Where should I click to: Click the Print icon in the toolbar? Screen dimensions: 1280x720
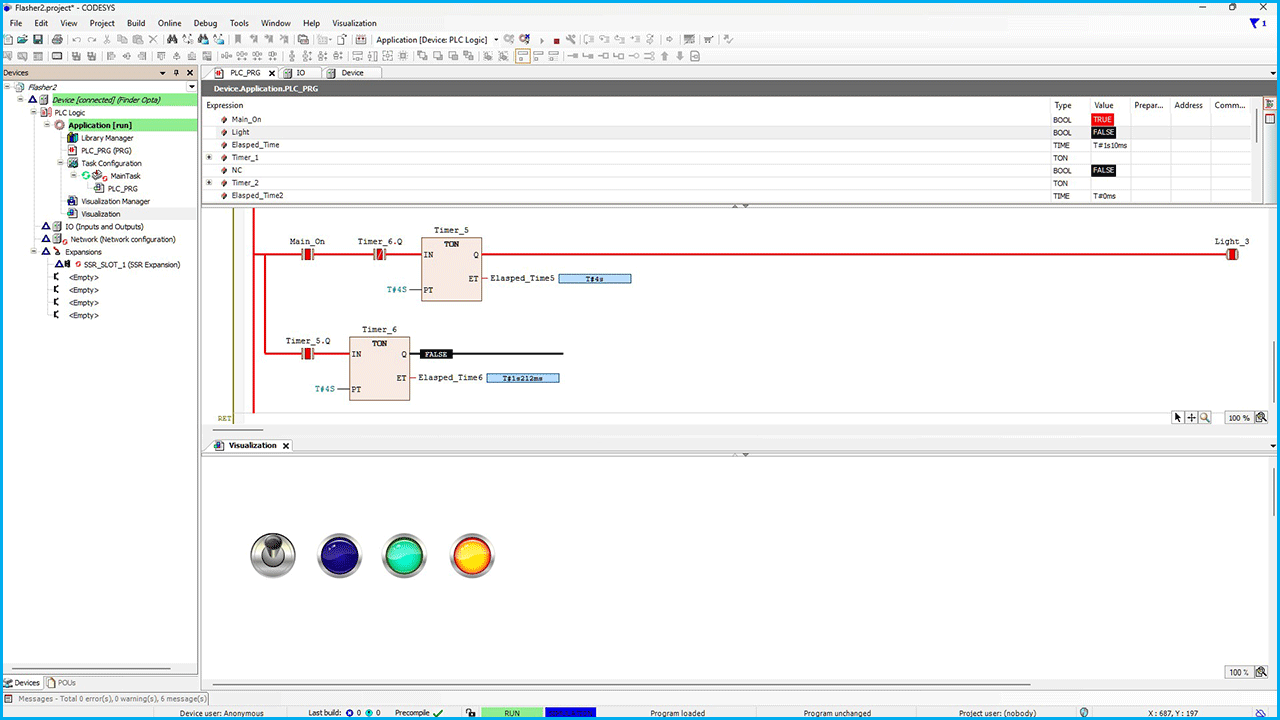pyautogui.click(x=56, y=40)
